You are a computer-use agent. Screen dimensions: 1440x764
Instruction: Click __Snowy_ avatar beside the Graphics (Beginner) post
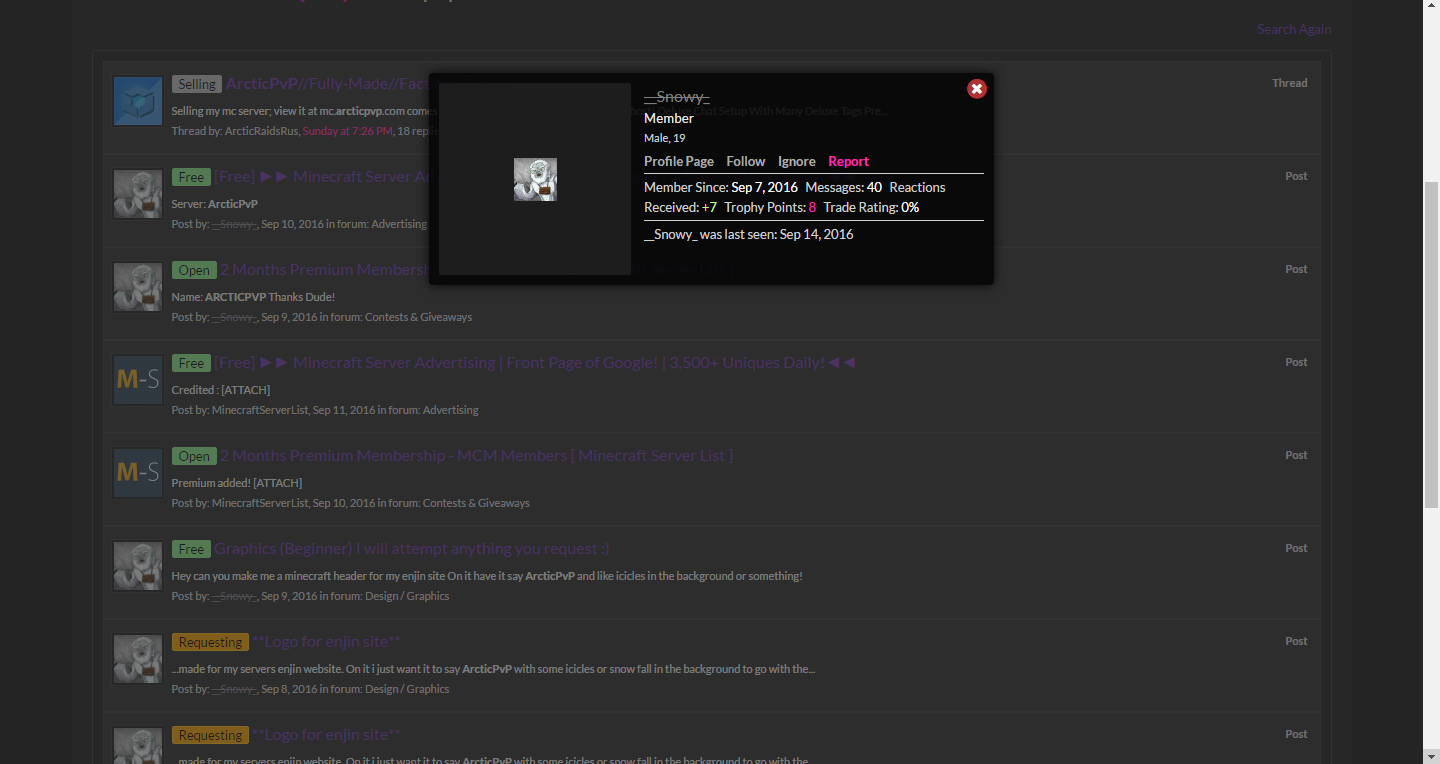(138, 566)
